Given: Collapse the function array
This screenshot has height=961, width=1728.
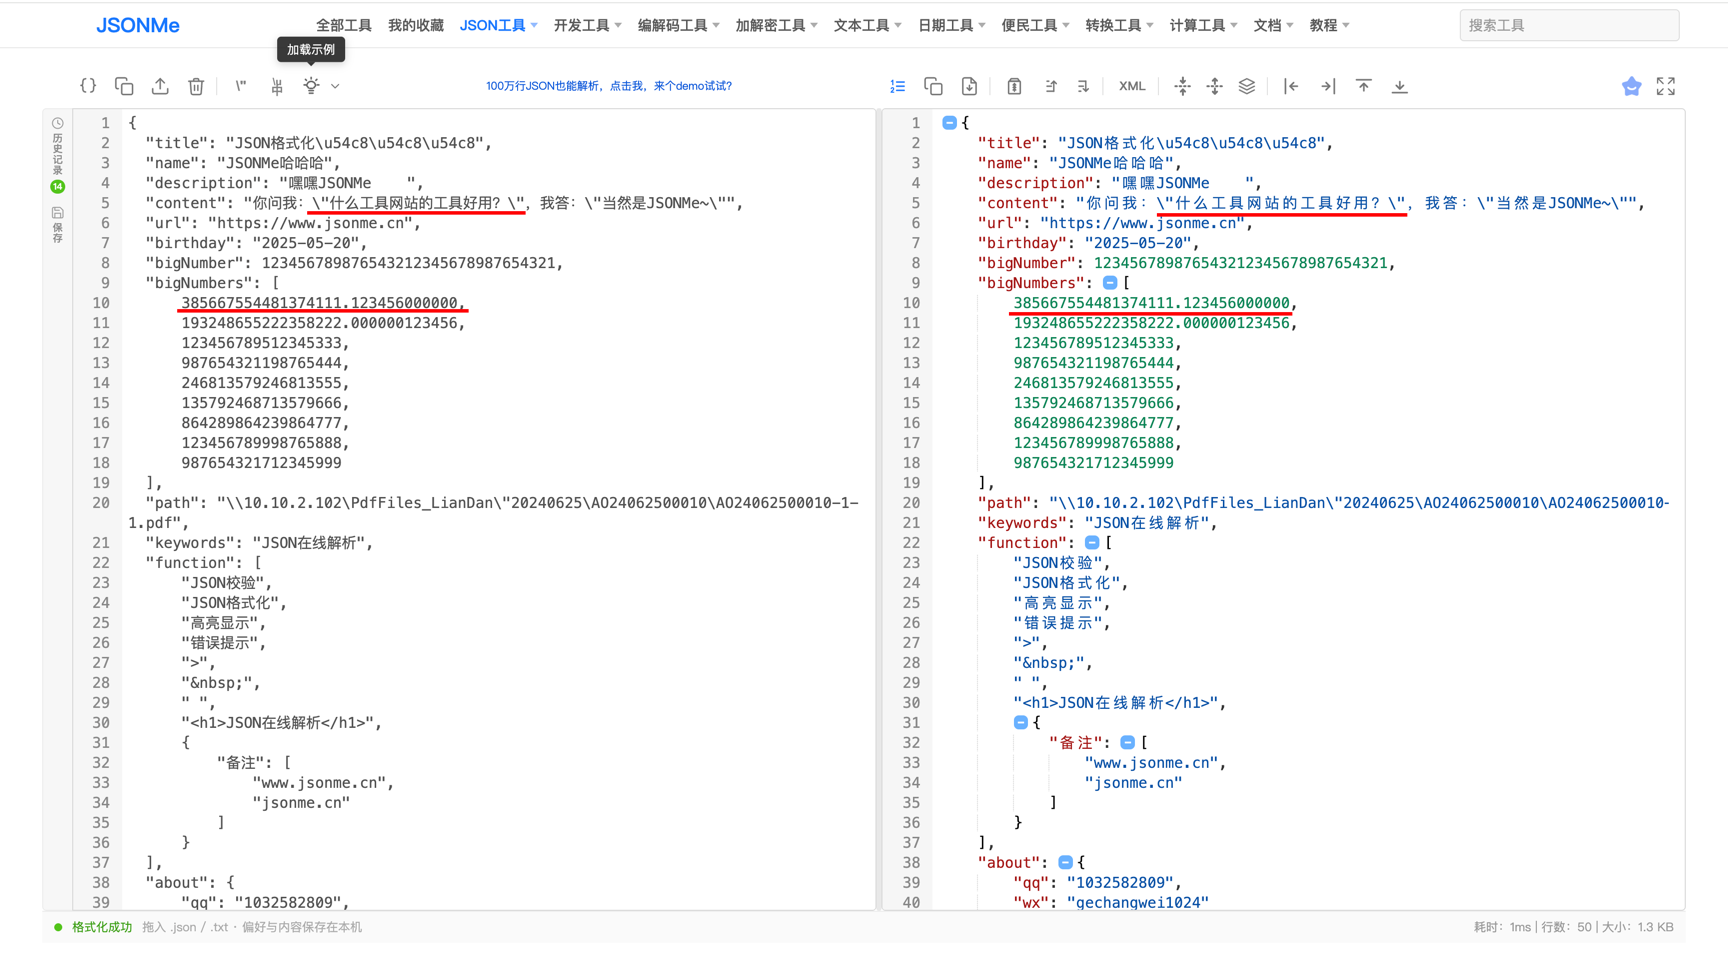Looking at the screenshot, I should click(x=1092, y=543).
